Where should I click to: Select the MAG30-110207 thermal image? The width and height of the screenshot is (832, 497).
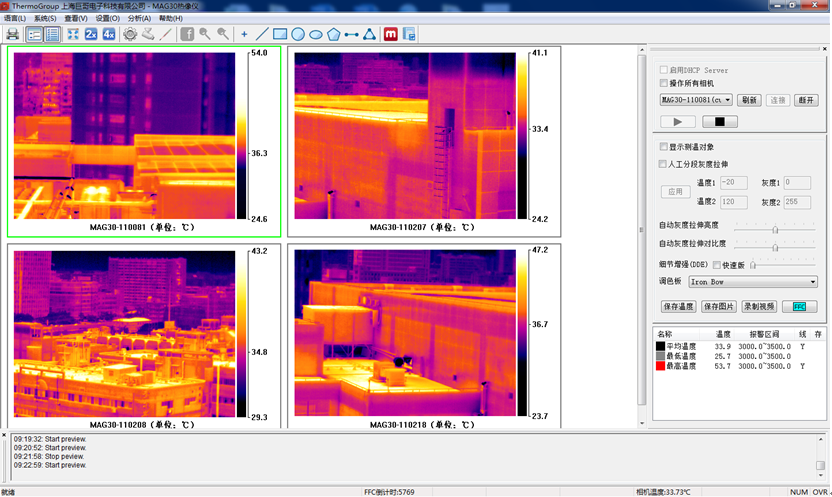point(405,135)
